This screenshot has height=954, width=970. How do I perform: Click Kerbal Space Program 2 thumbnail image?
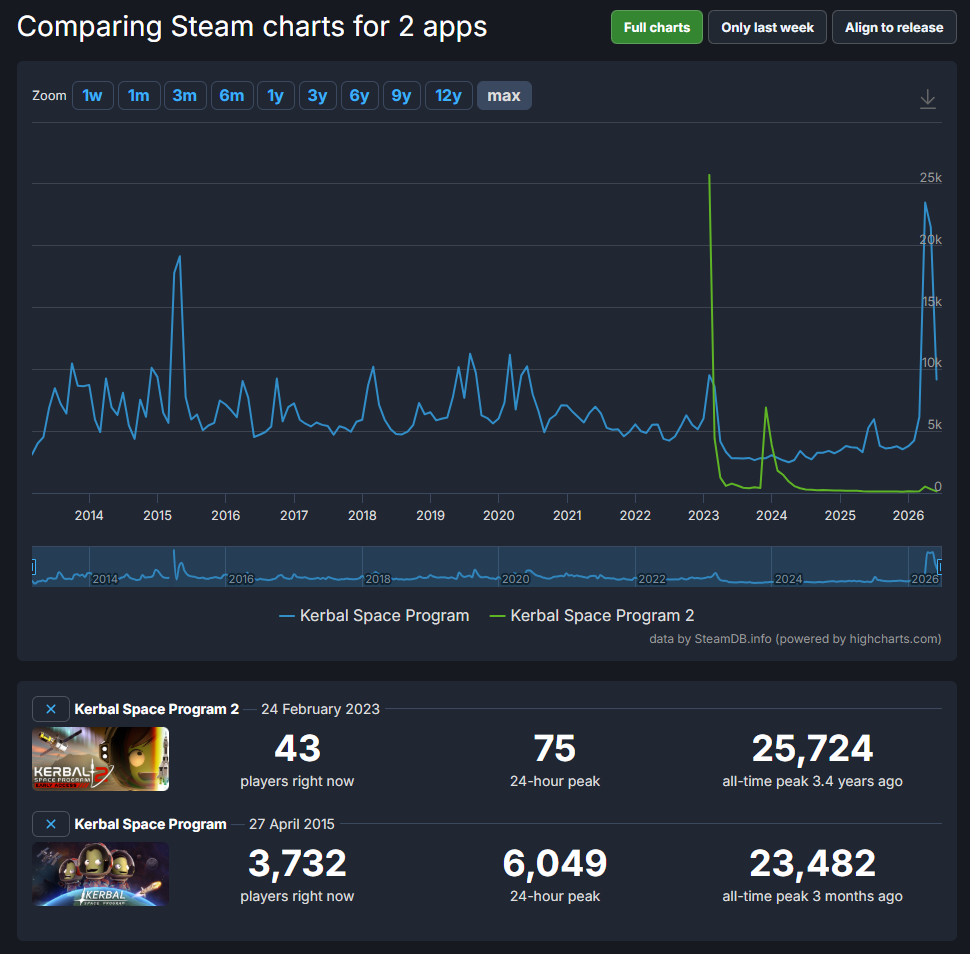click(100, 758)
